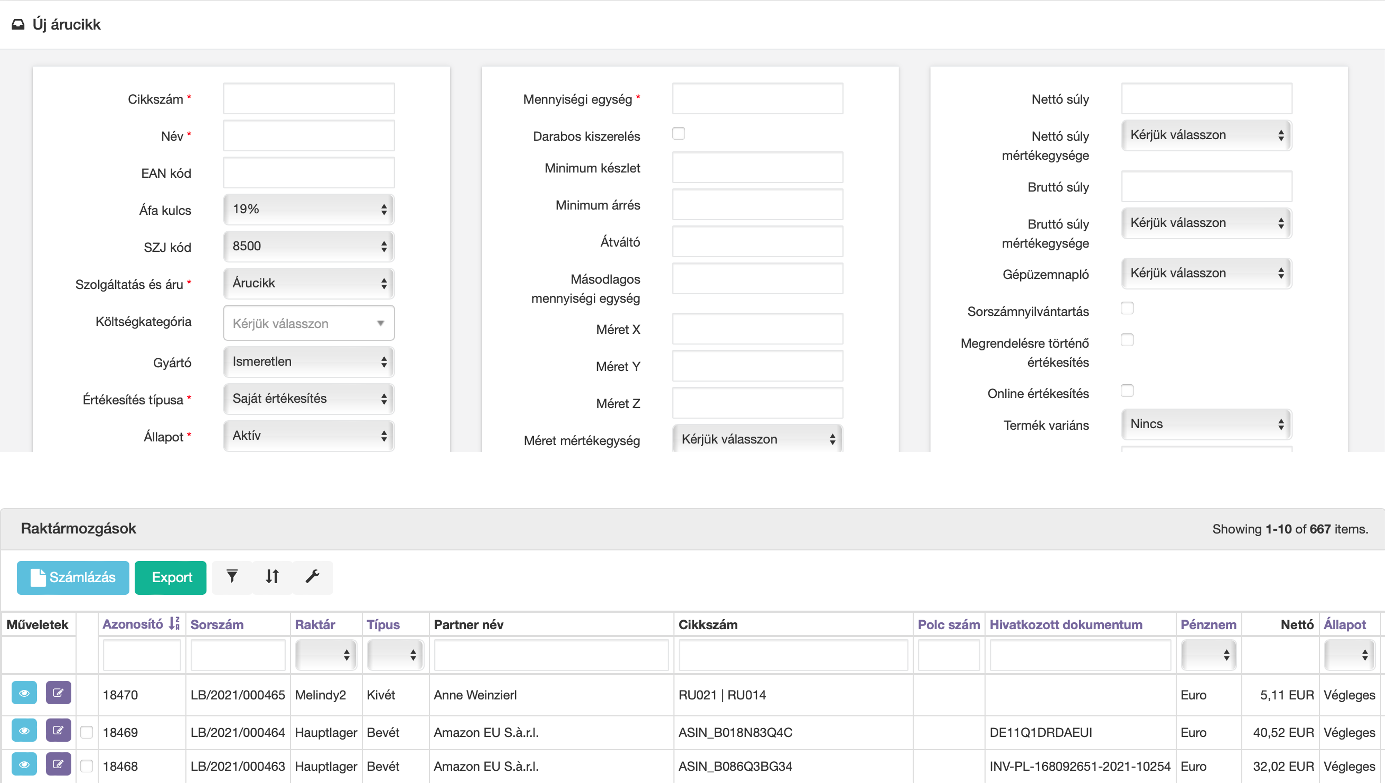1385x783 pixels.
Task: Select the row checkbox for 18468
Action: pos(87,766)
